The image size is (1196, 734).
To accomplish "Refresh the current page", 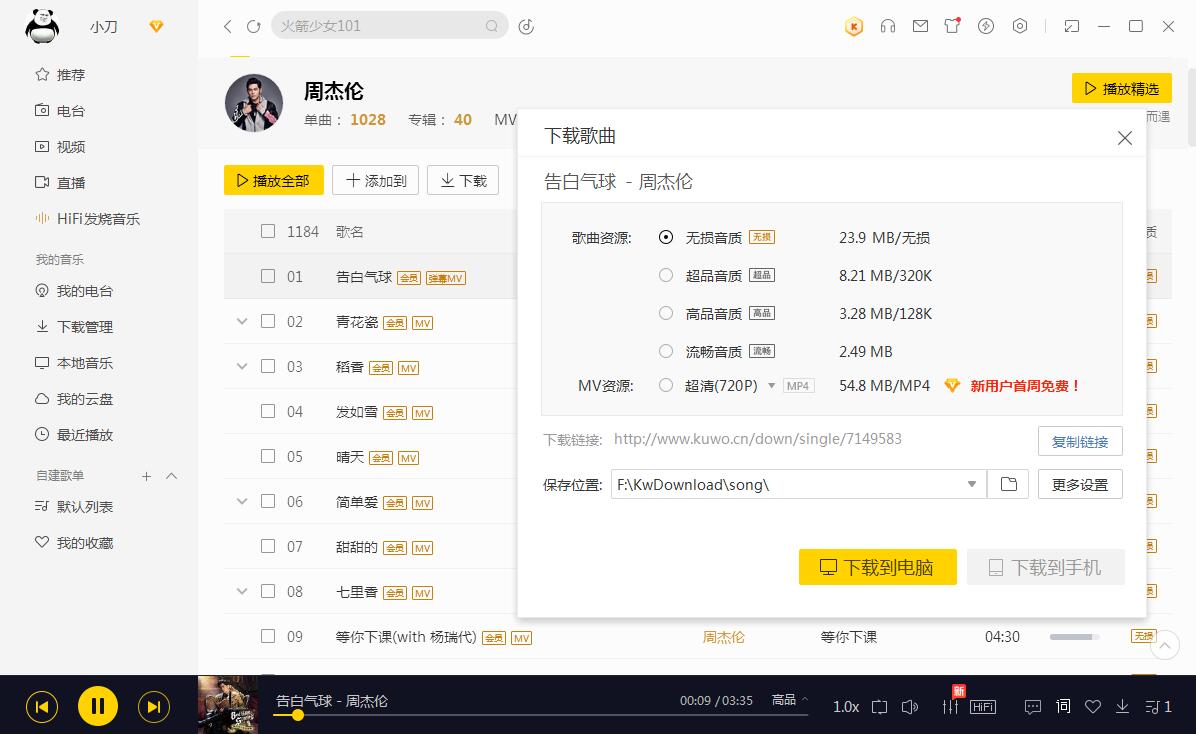I will [253, 27].
